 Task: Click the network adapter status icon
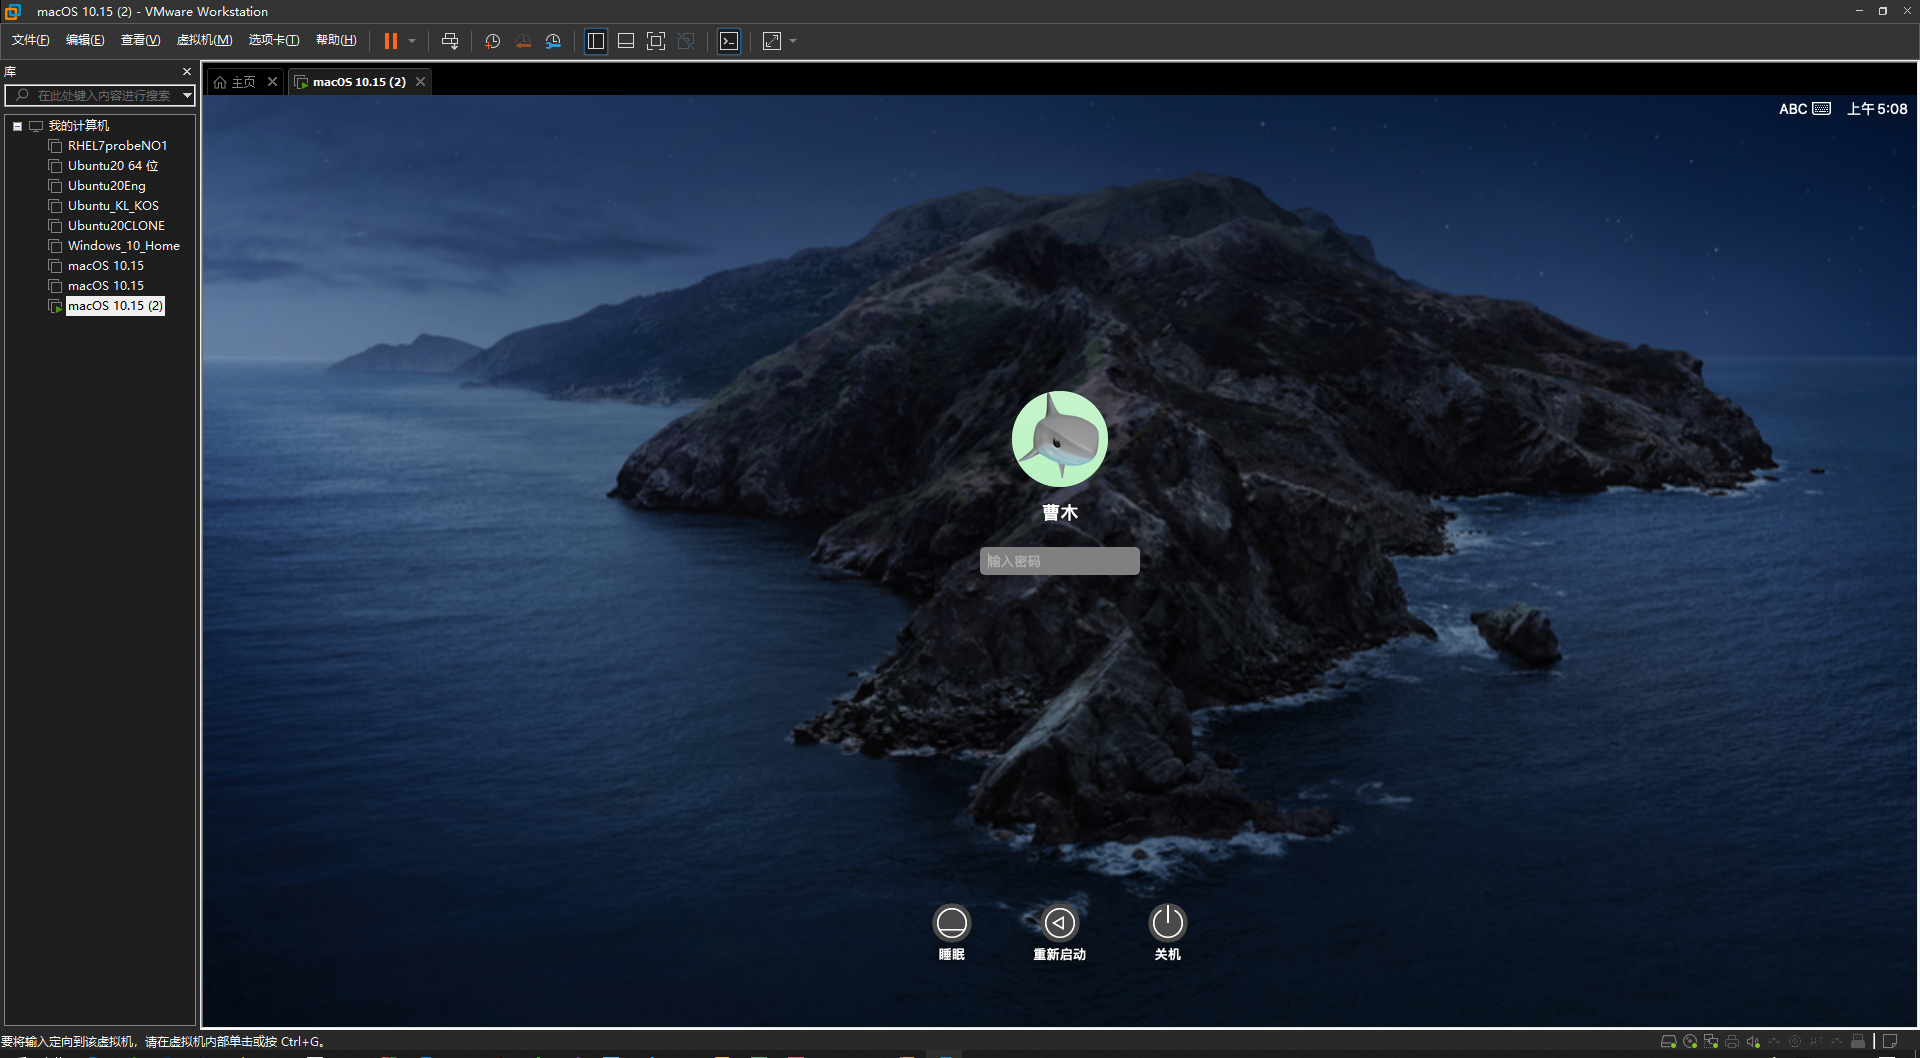pyautogui.click(x=1711, y=1041)
